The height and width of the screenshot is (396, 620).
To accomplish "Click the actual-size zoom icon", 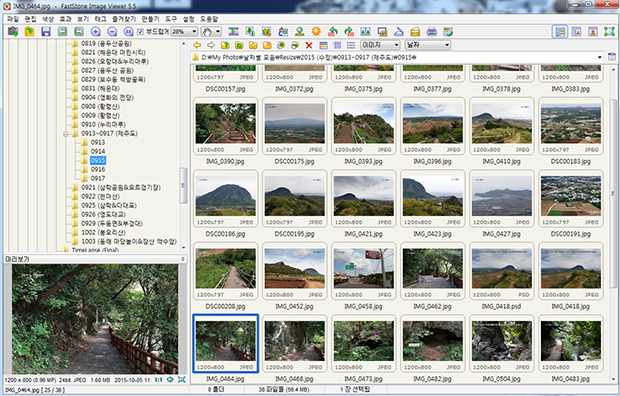I will point(128,32).
